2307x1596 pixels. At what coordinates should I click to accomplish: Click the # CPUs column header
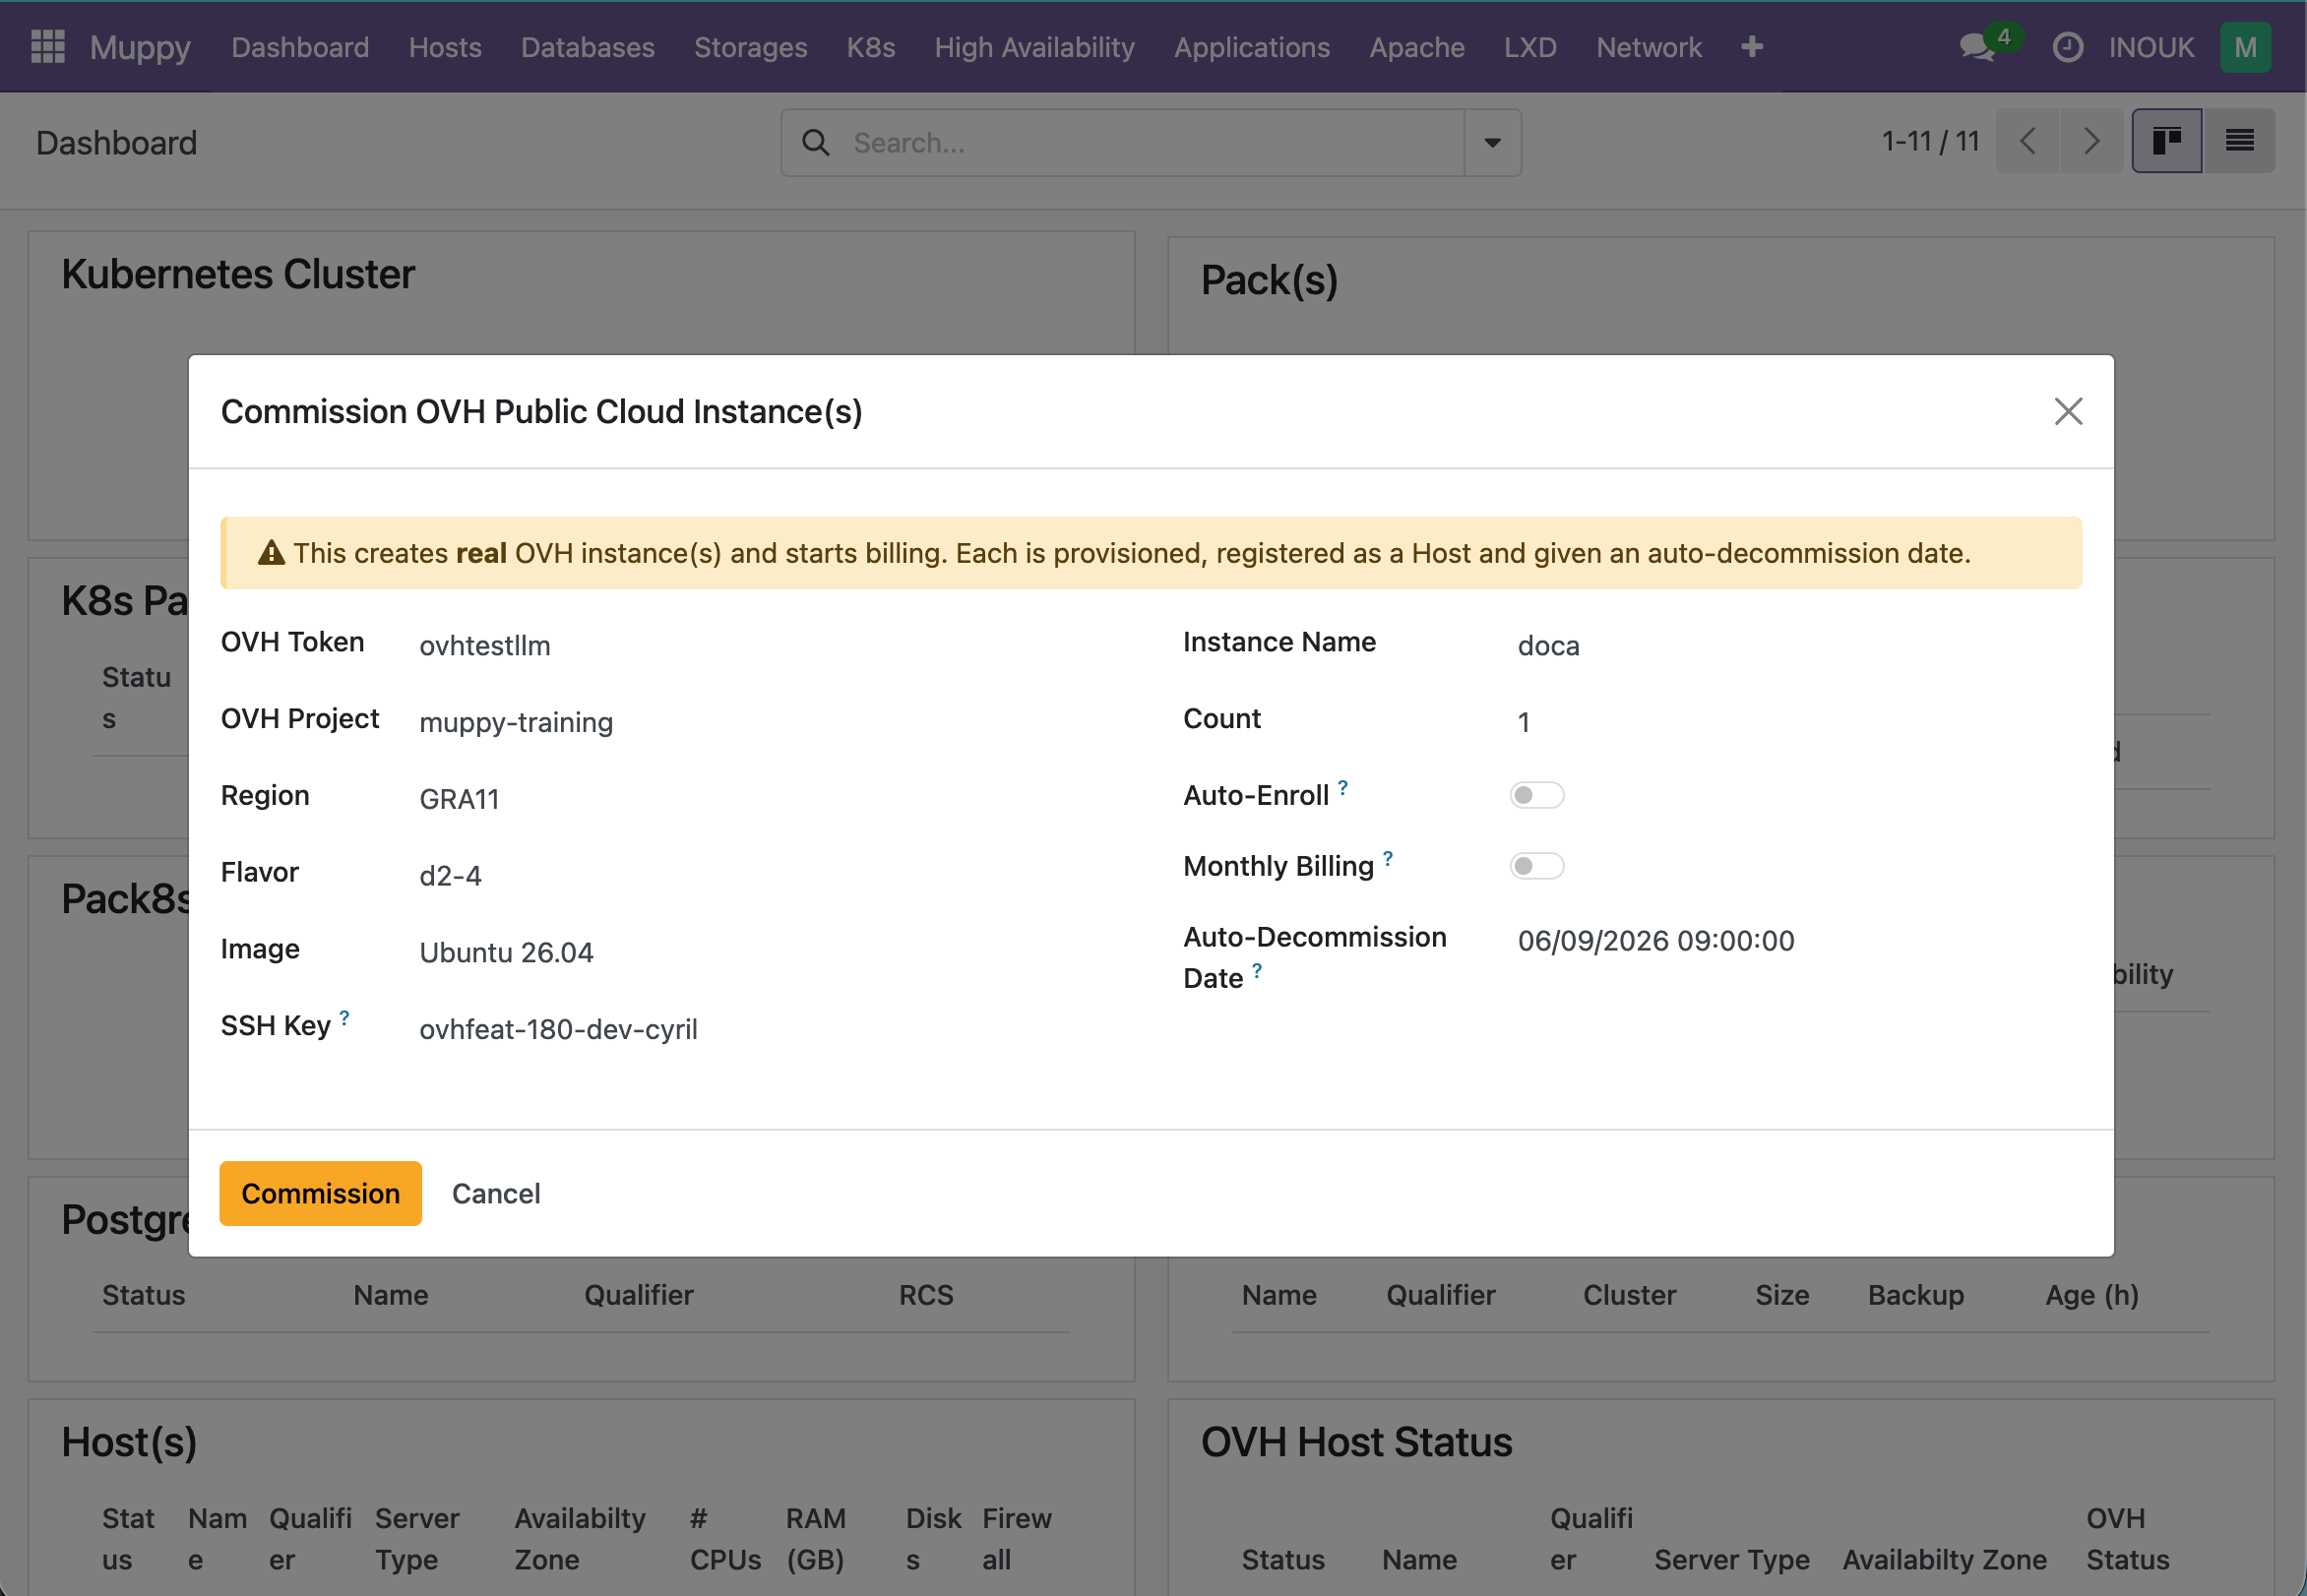click(x=725, y=1539)
